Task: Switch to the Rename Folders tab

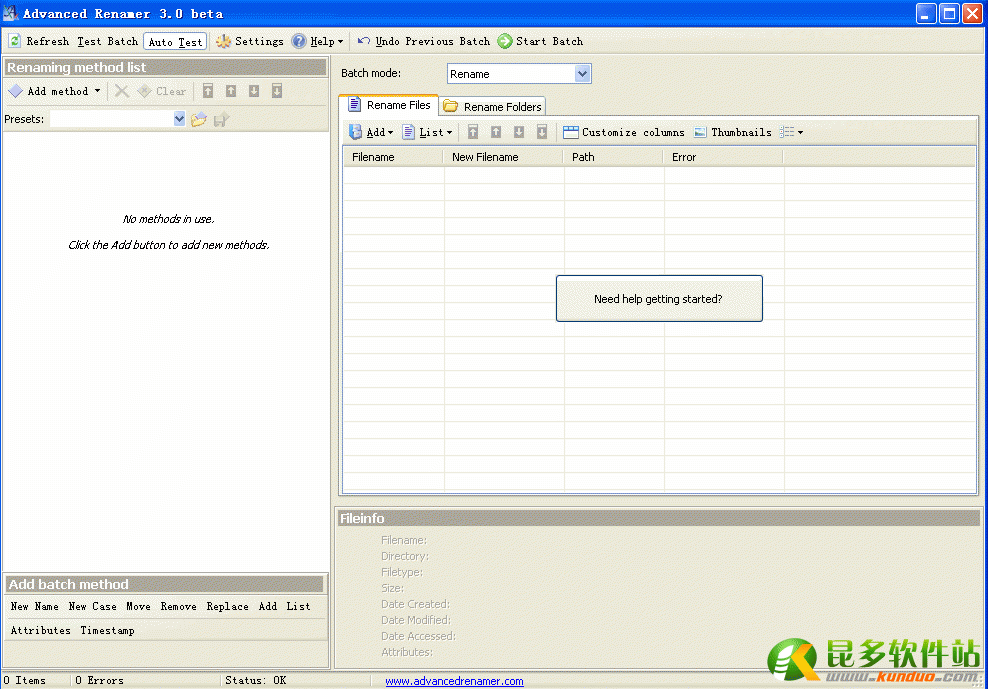Action: coord(493,106)
